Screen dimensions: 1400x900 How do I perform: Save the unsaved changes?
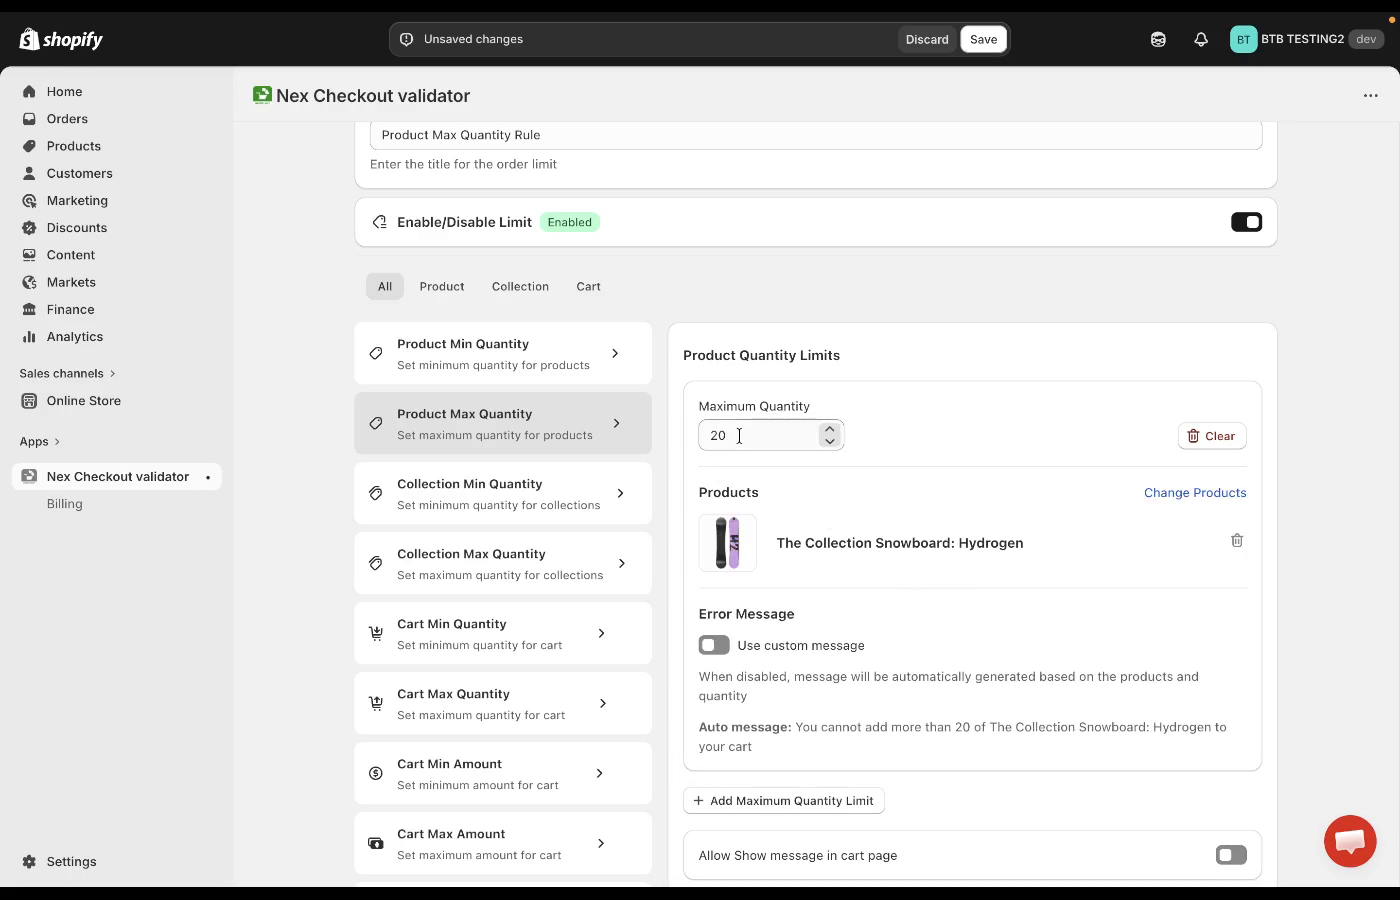tap(983, 39)
